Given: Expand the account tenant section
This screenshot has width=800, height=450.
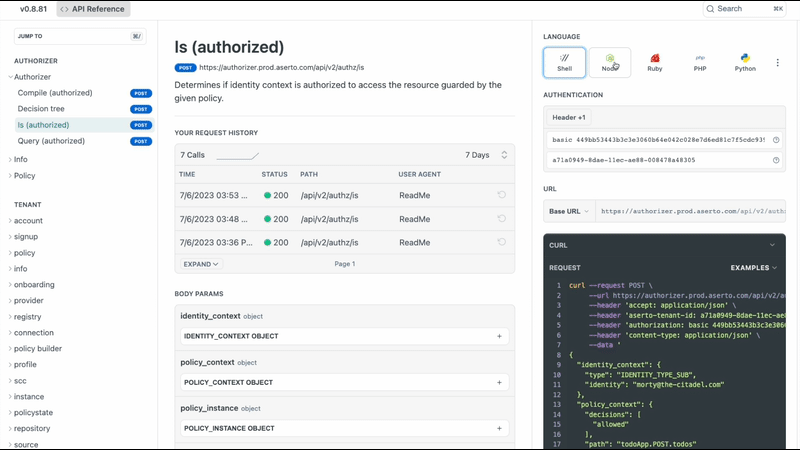Looking at the screenshot, I should [10, 220].
